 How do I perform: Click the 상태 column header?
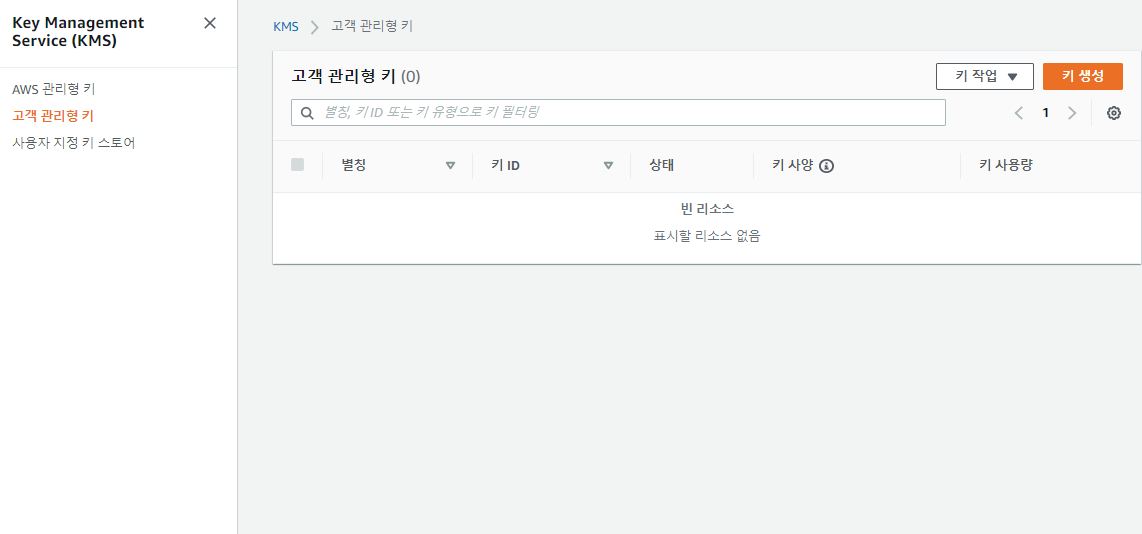[x=661, y=165]
